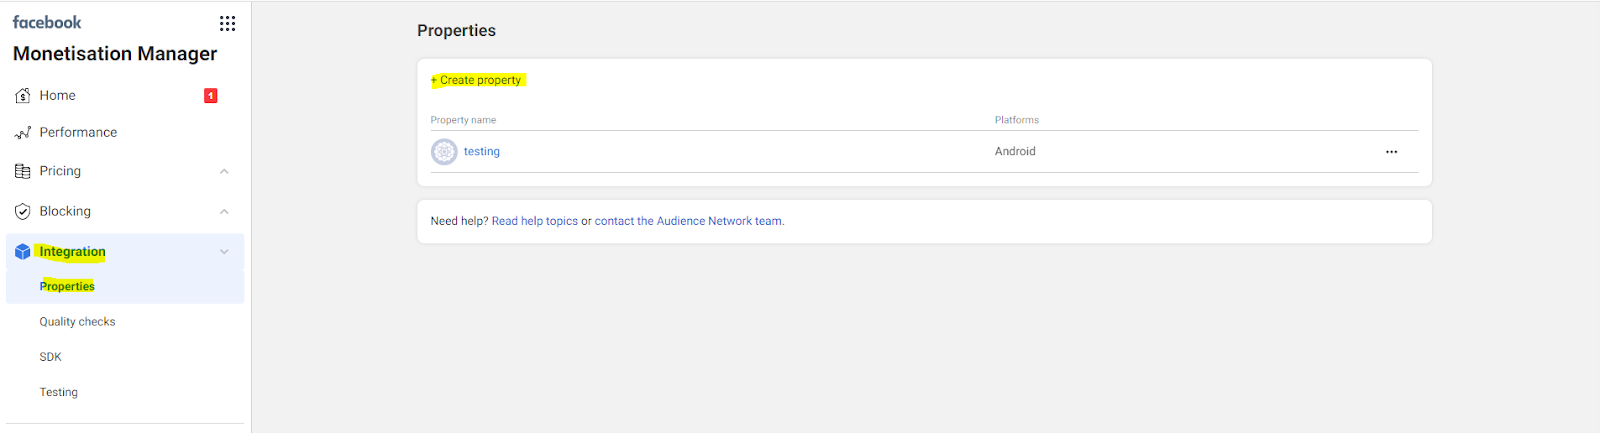Expand the Blocking section chevron
Screen dimensions: 1600x433
click(x=224, y=212)
